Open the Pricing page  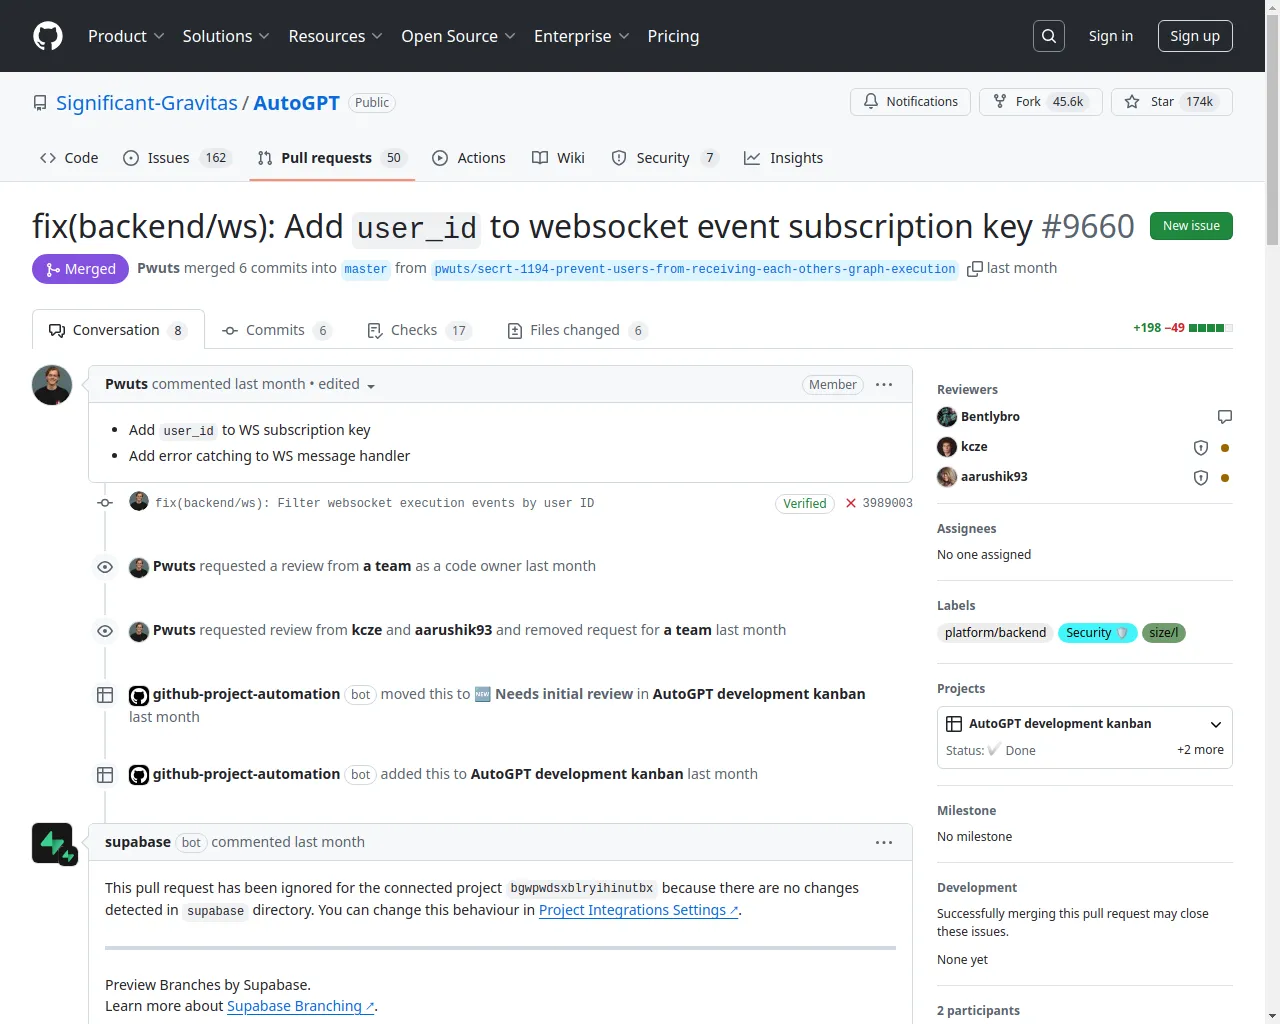pyautogui.click(x=673, y=36)
